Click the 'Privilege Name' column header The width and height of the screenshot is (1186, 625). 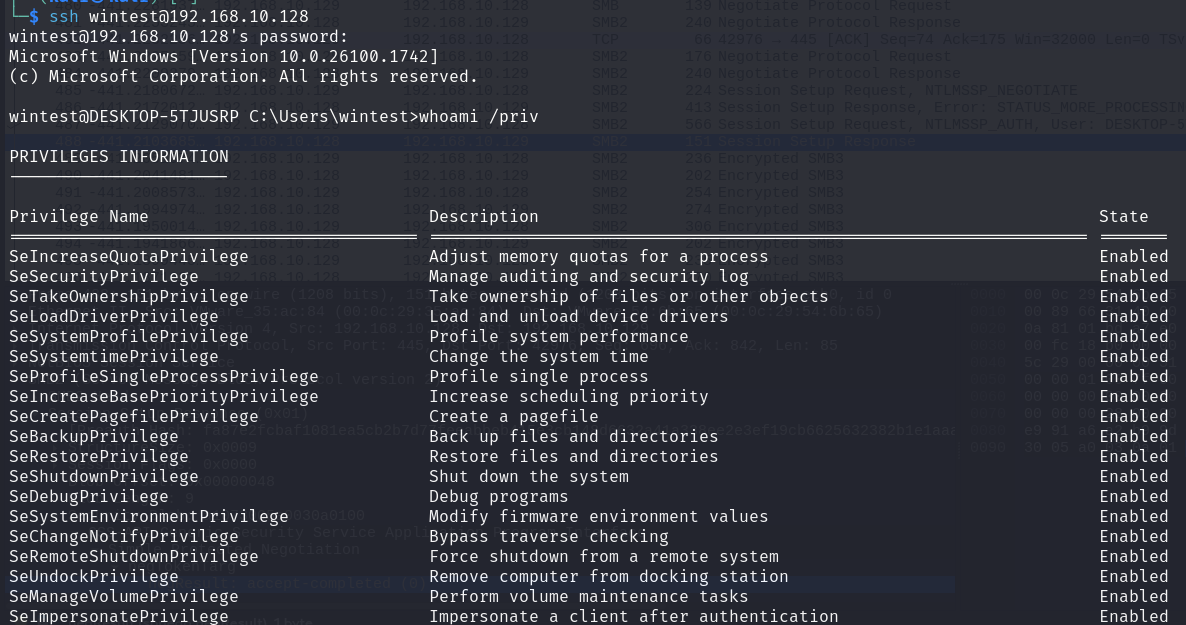tap(79, 217)
